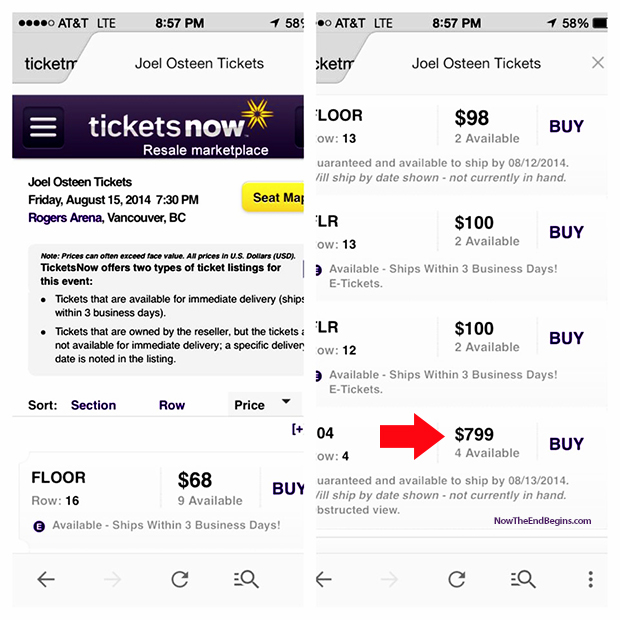This screenshot has width=620, height=620.
Task: Buy the $799 tickets
Action: (566, 444)
